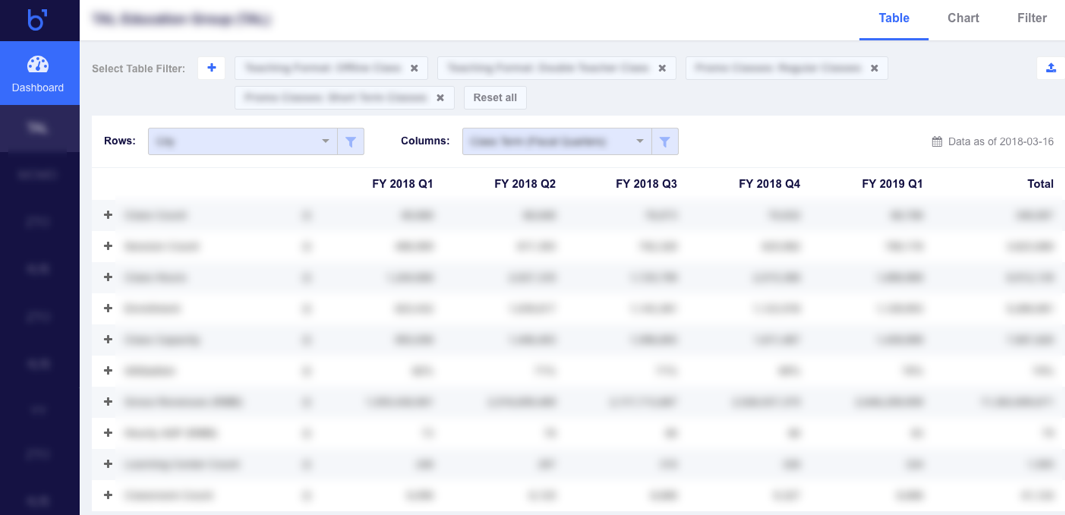Open the Columns dropdown
This screenshot has width=1065, height=515.
click(556, 142)
